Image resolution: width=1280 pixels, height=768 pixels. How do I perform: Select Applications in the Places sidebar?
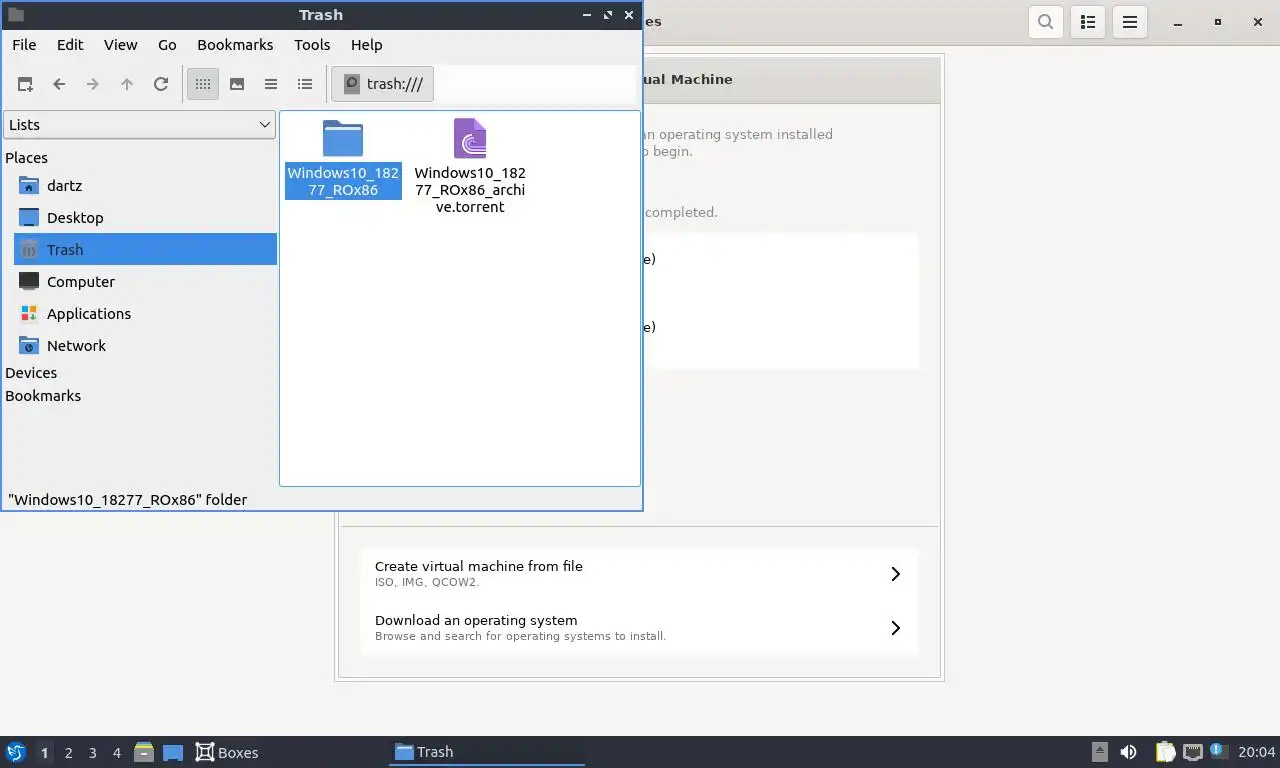pos(145,314)
